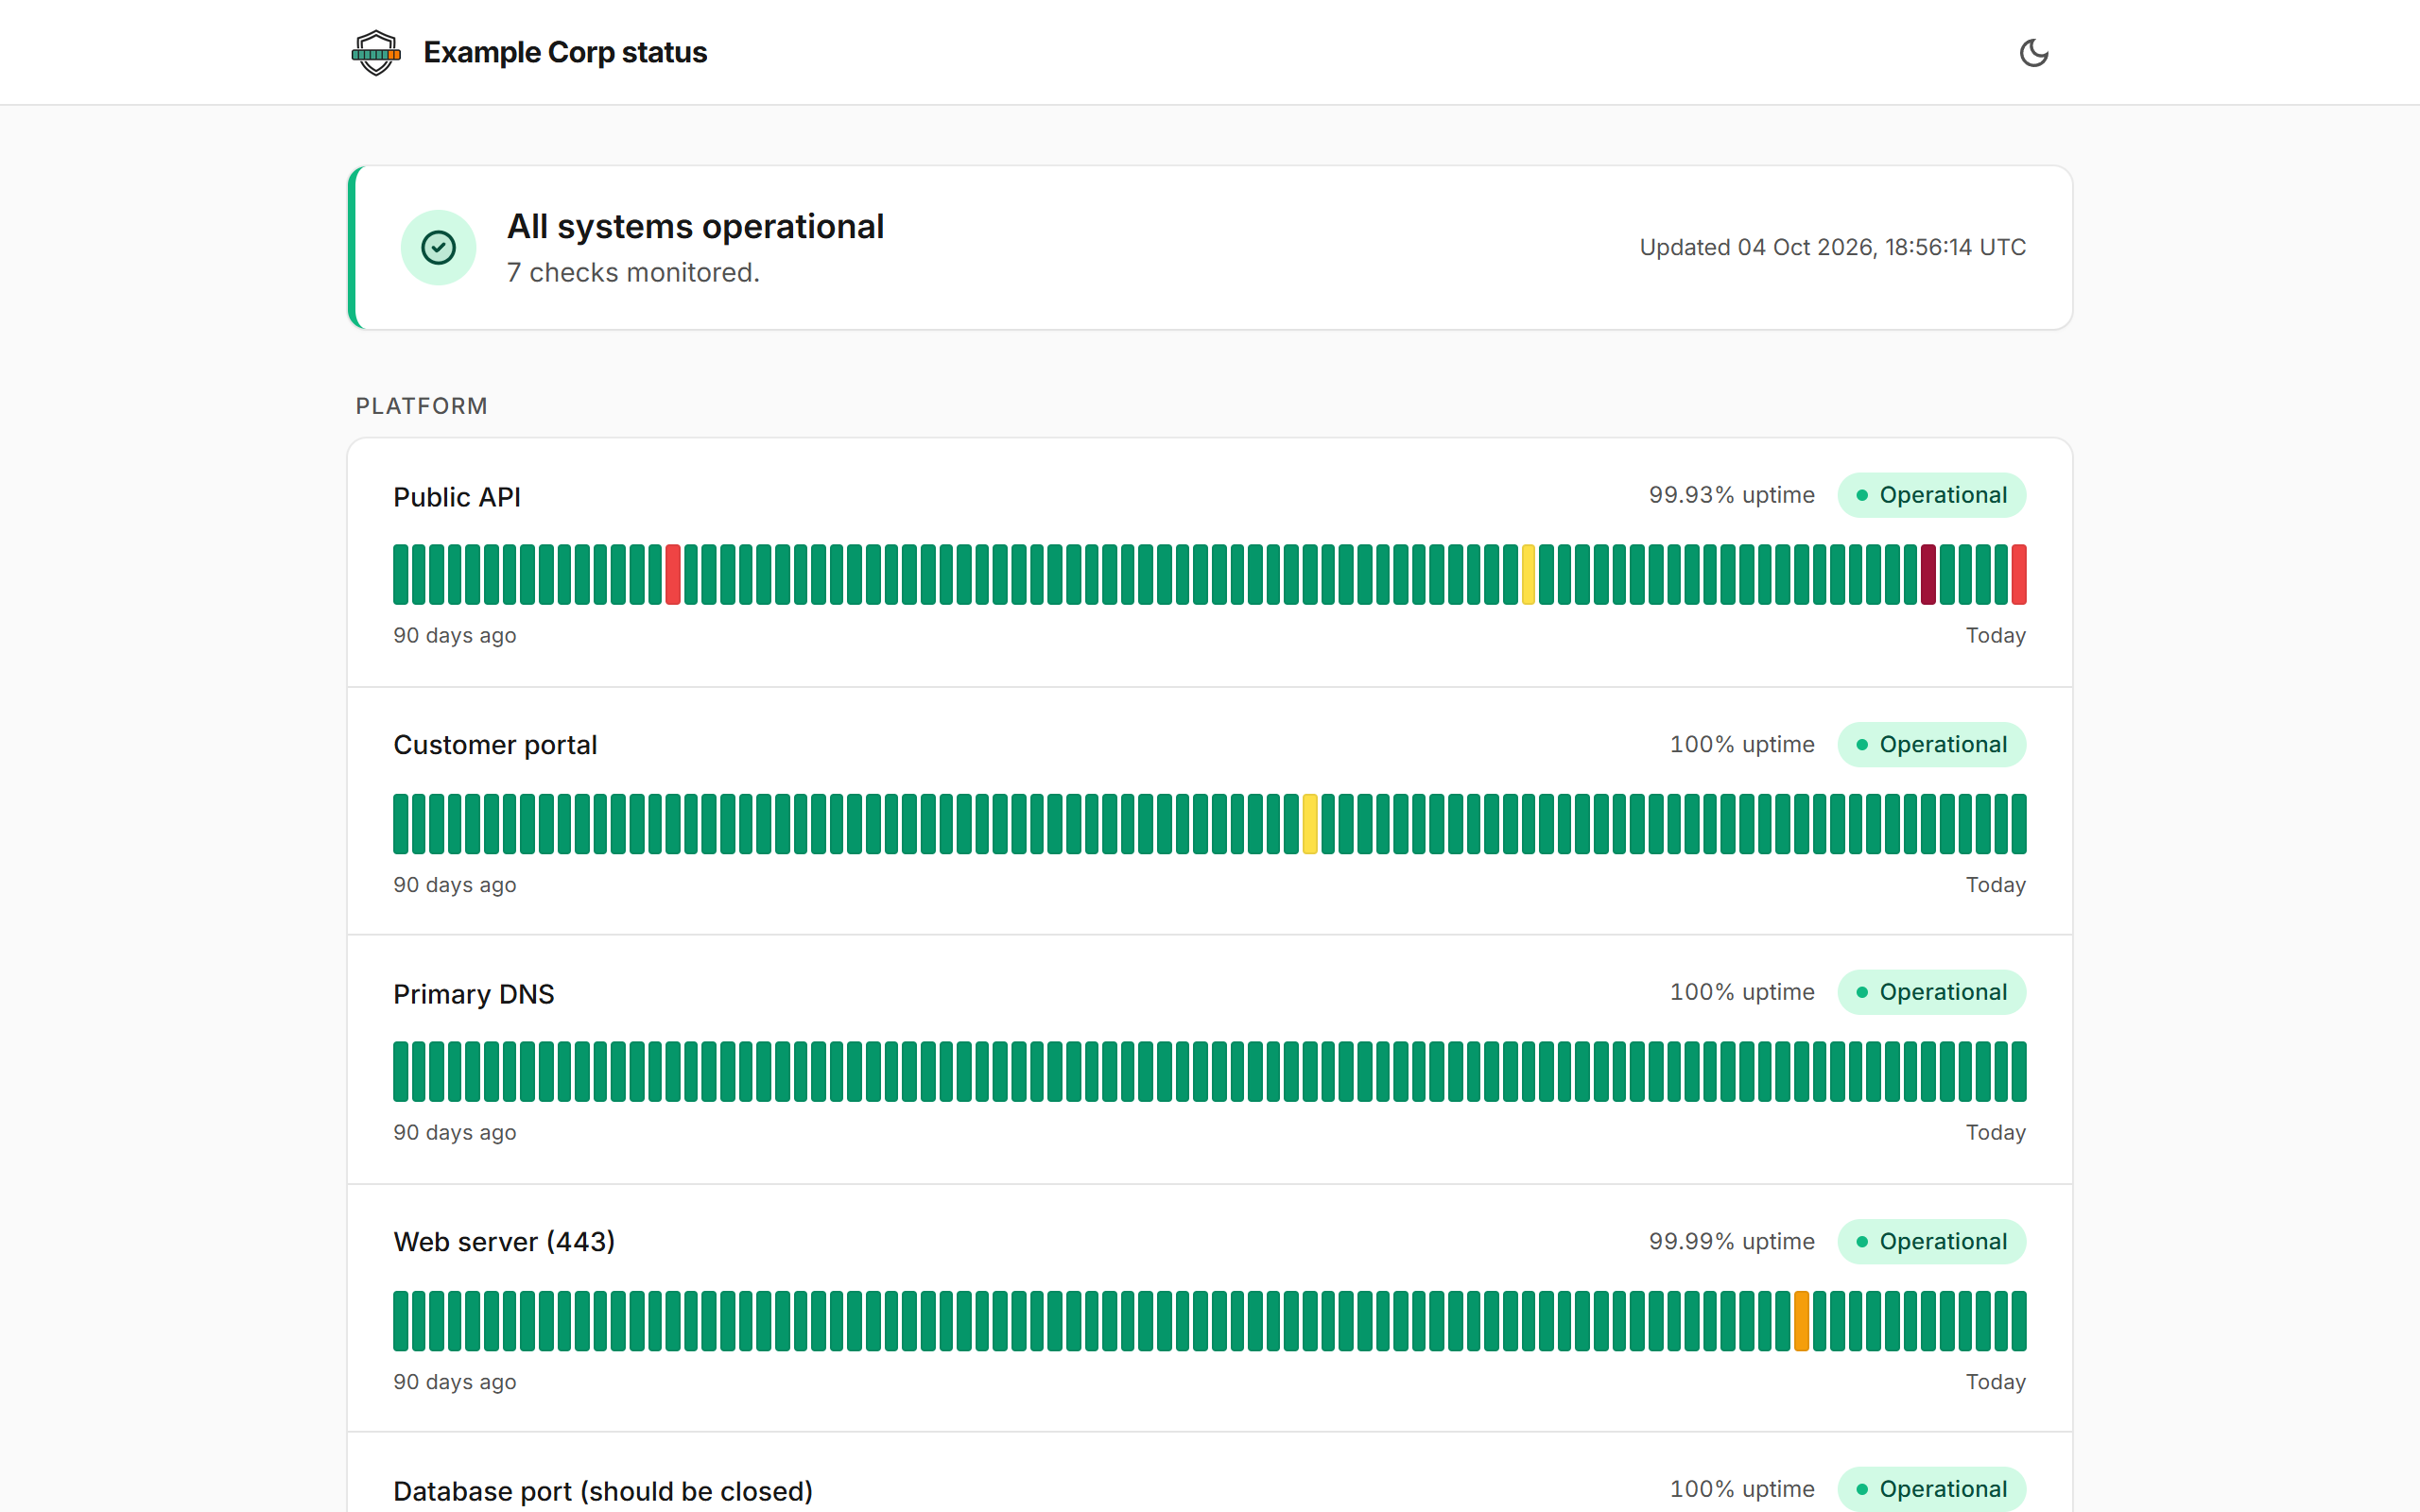The image size is (2420, 1512).
Task: Click the Operational badge for Primary DNS
Action: point(1932,992)
